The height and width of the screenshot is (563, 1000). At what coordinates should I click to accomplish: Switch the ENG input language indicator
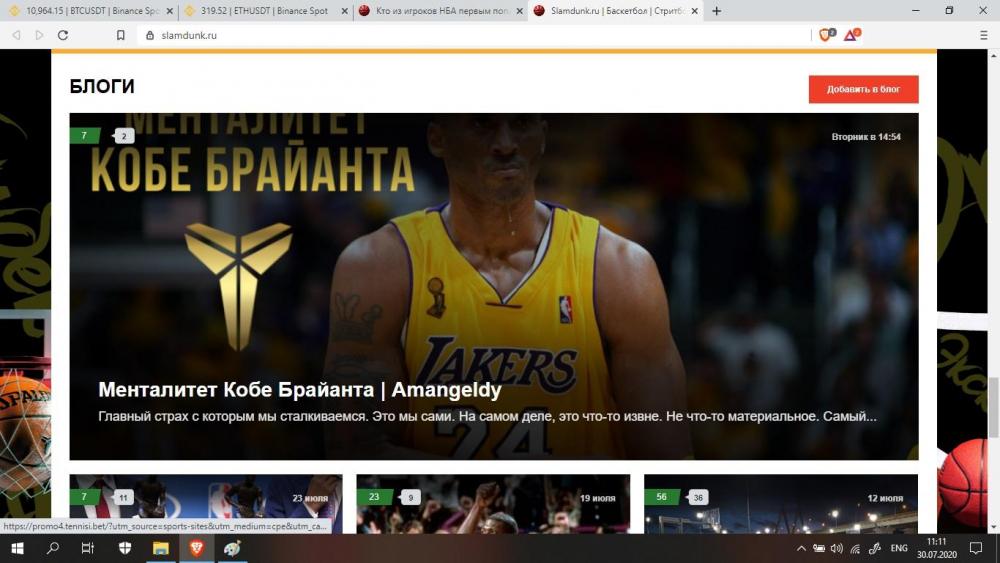pyautogui.click(x=899, y=548)
